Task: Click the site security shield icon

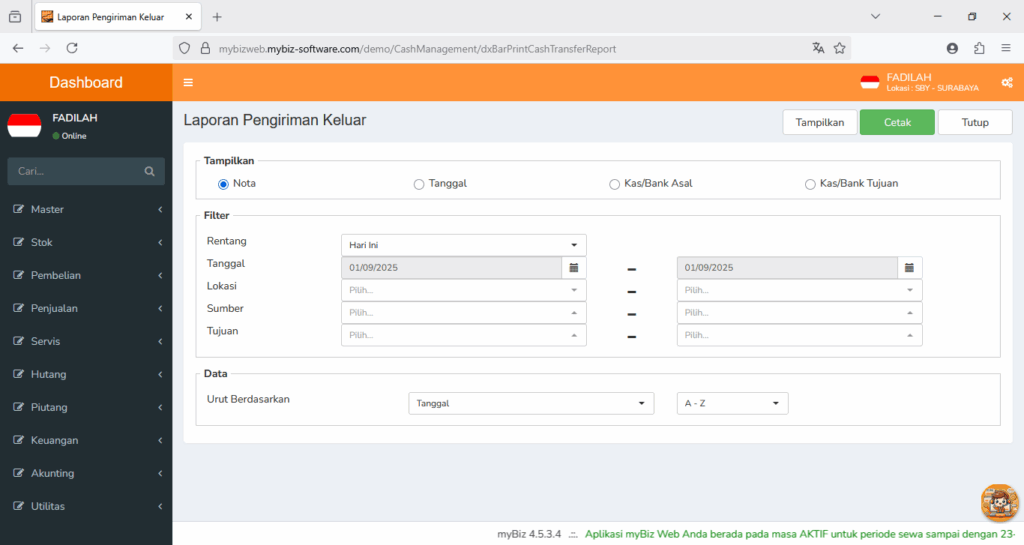Action: tap(185, 48)
